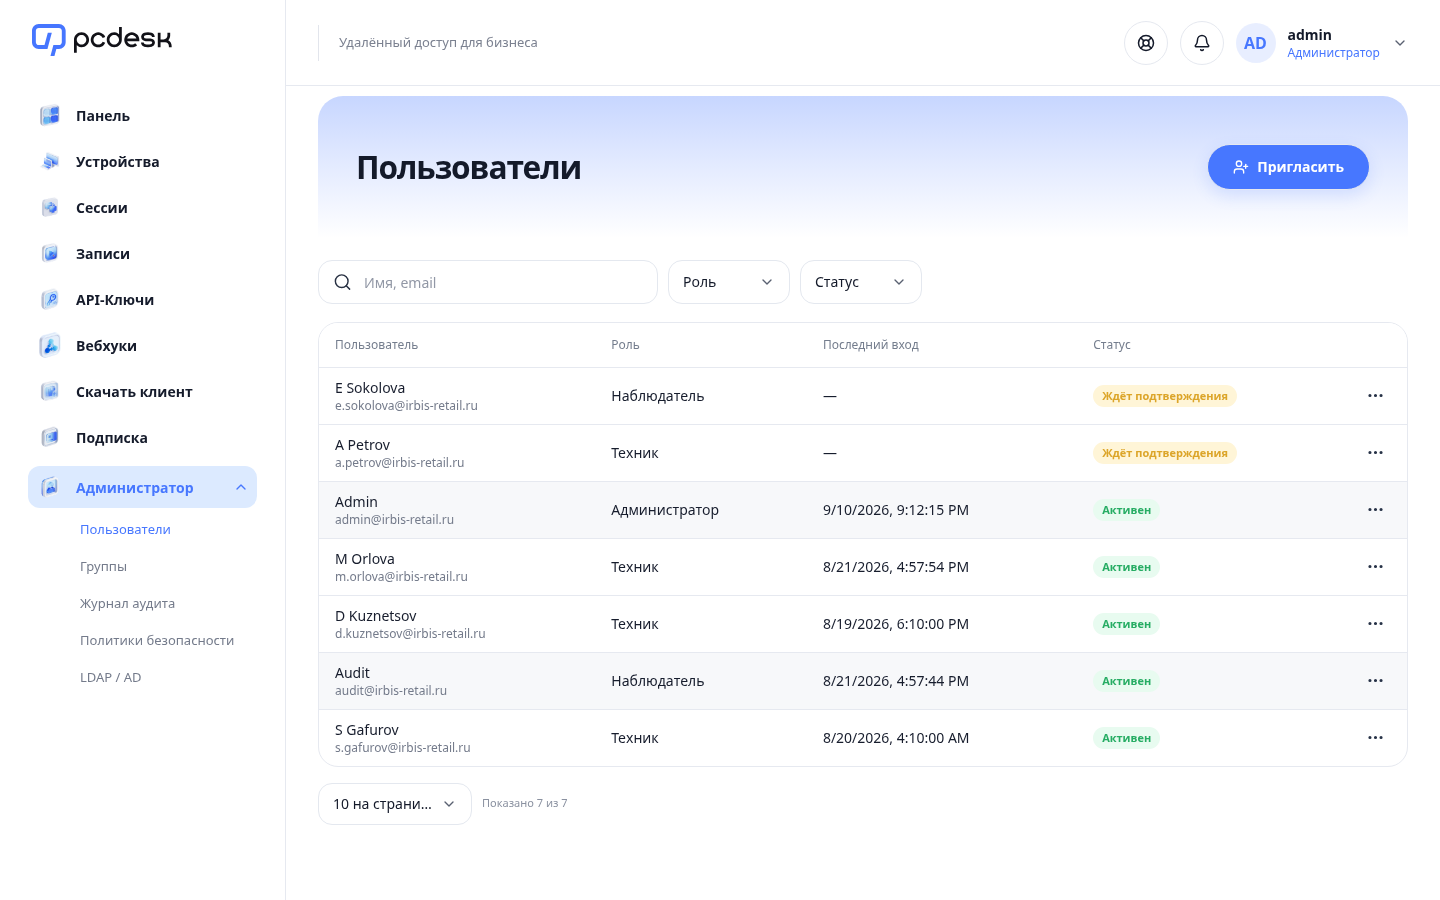The width and height of the screenshot is (1440, 900).
Task: Click the search magnifier icon
Action: coord(342,282)
